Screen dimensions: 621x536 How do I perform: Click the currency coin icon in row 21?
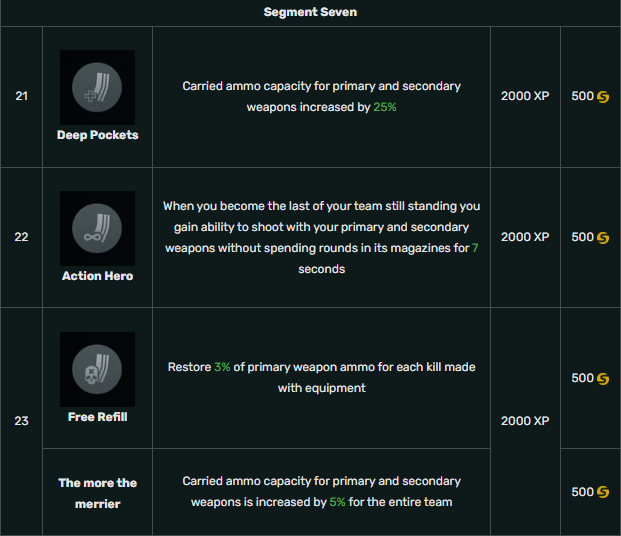(x=603, y=97)
